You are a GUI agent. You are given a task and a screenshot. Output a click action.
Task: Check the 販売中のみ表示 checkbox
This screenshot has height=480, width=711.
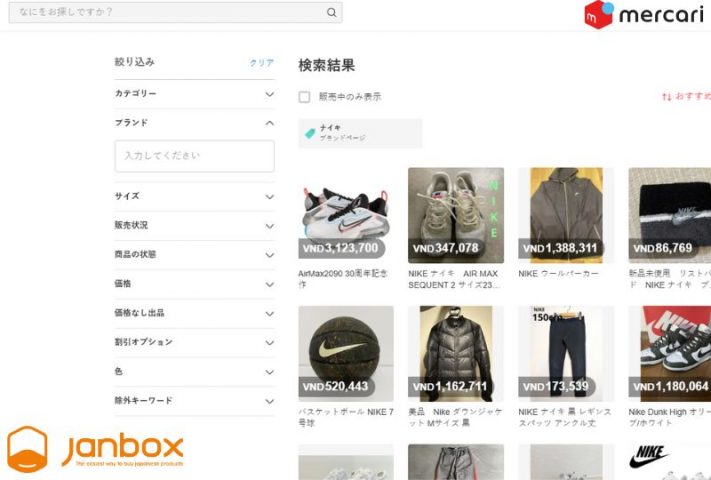tap(305, 97)
